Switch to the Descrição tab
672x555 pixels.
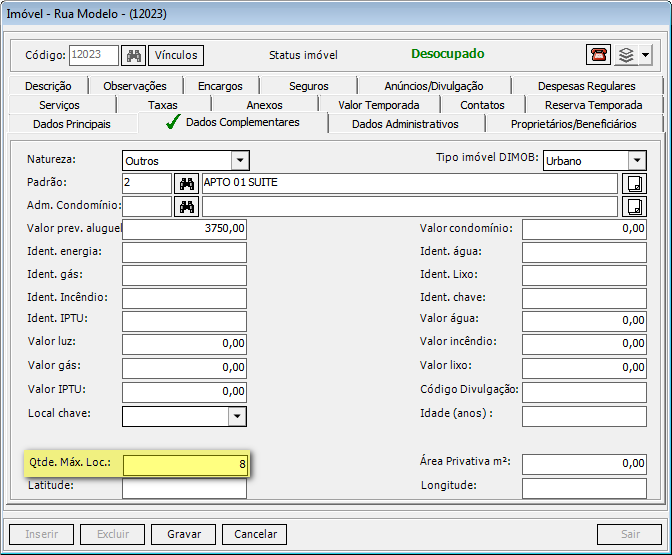click(48, 86)
